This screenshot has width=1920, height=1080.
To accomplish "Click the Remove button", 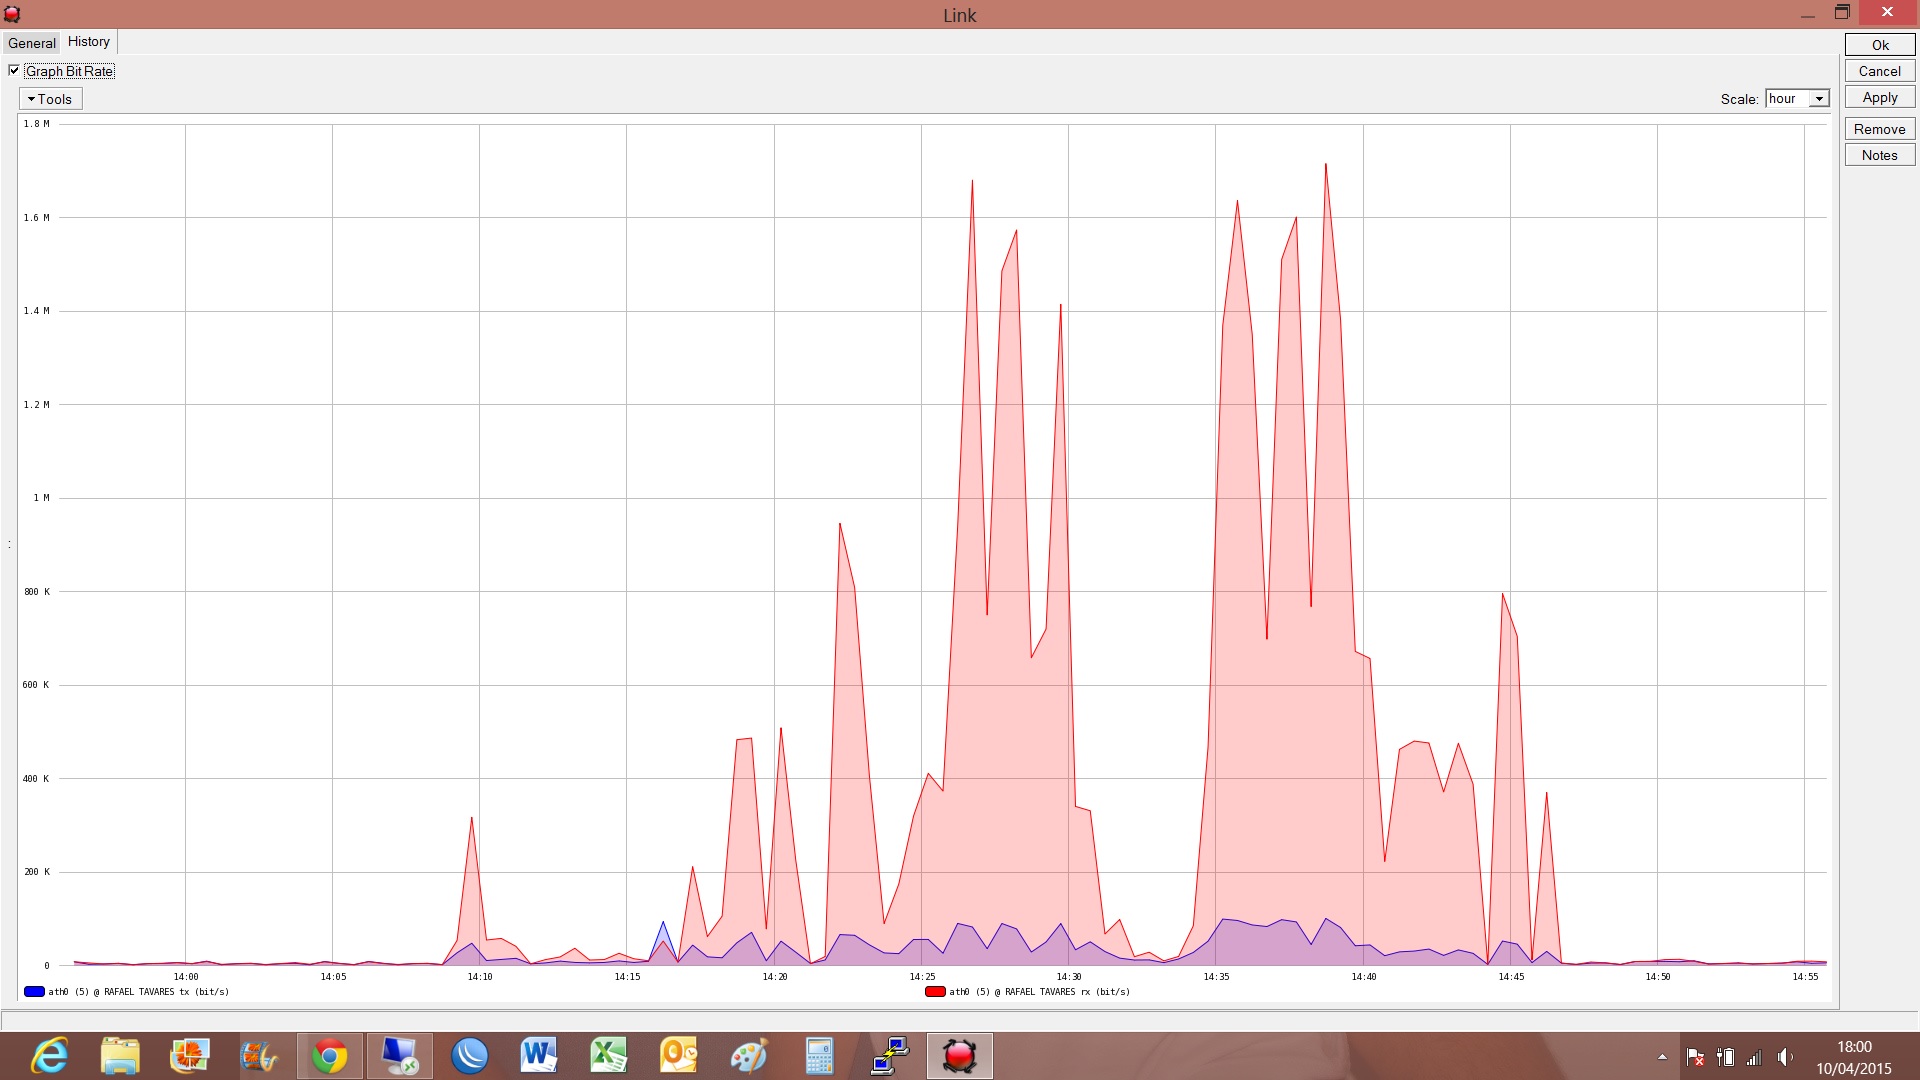I will tap(1879, 129).
